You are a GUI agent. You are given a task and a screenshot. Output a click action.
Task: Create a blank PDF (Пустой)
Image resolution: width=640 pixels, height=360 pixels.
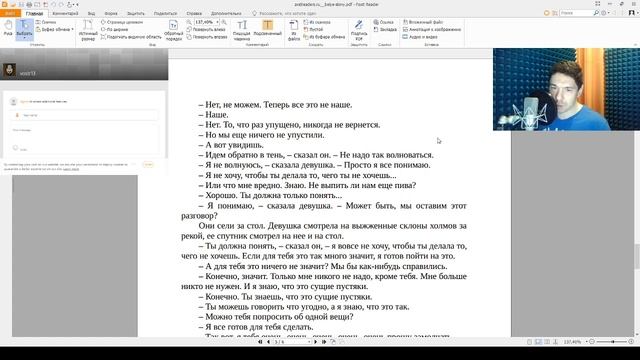(313, 29)
